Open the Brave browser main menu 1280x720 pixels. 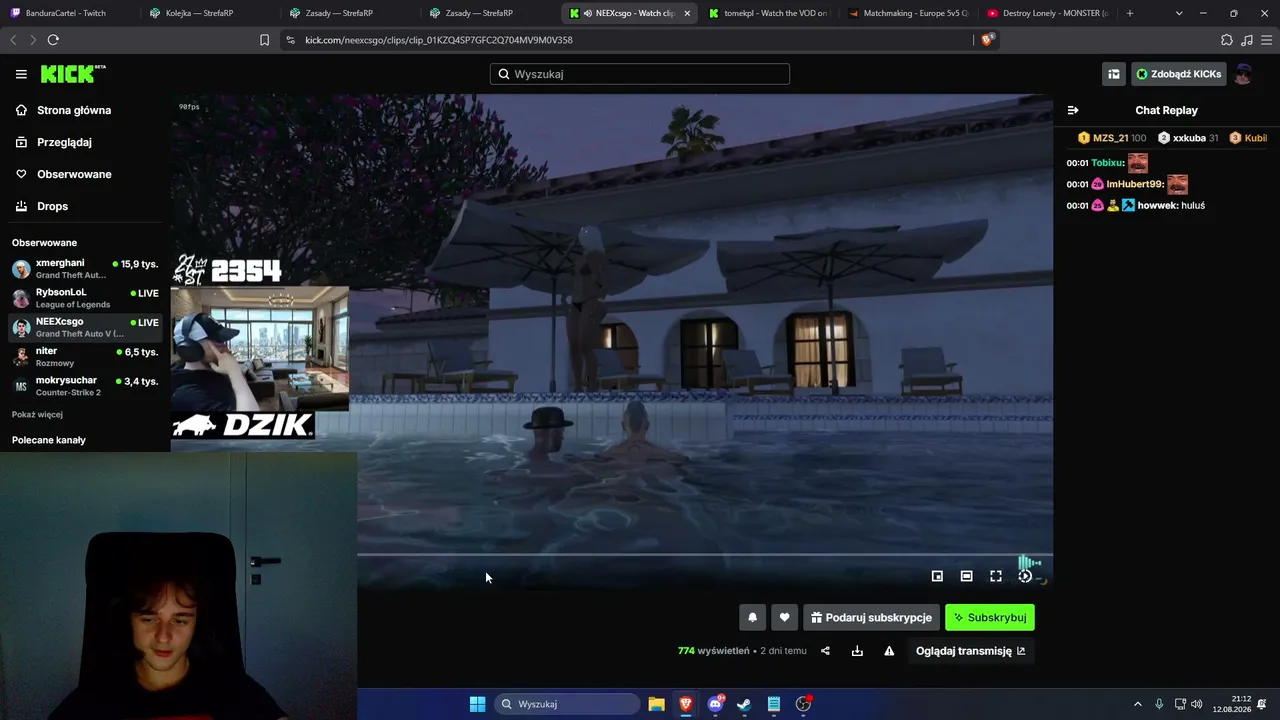(x=1266, y=40)
